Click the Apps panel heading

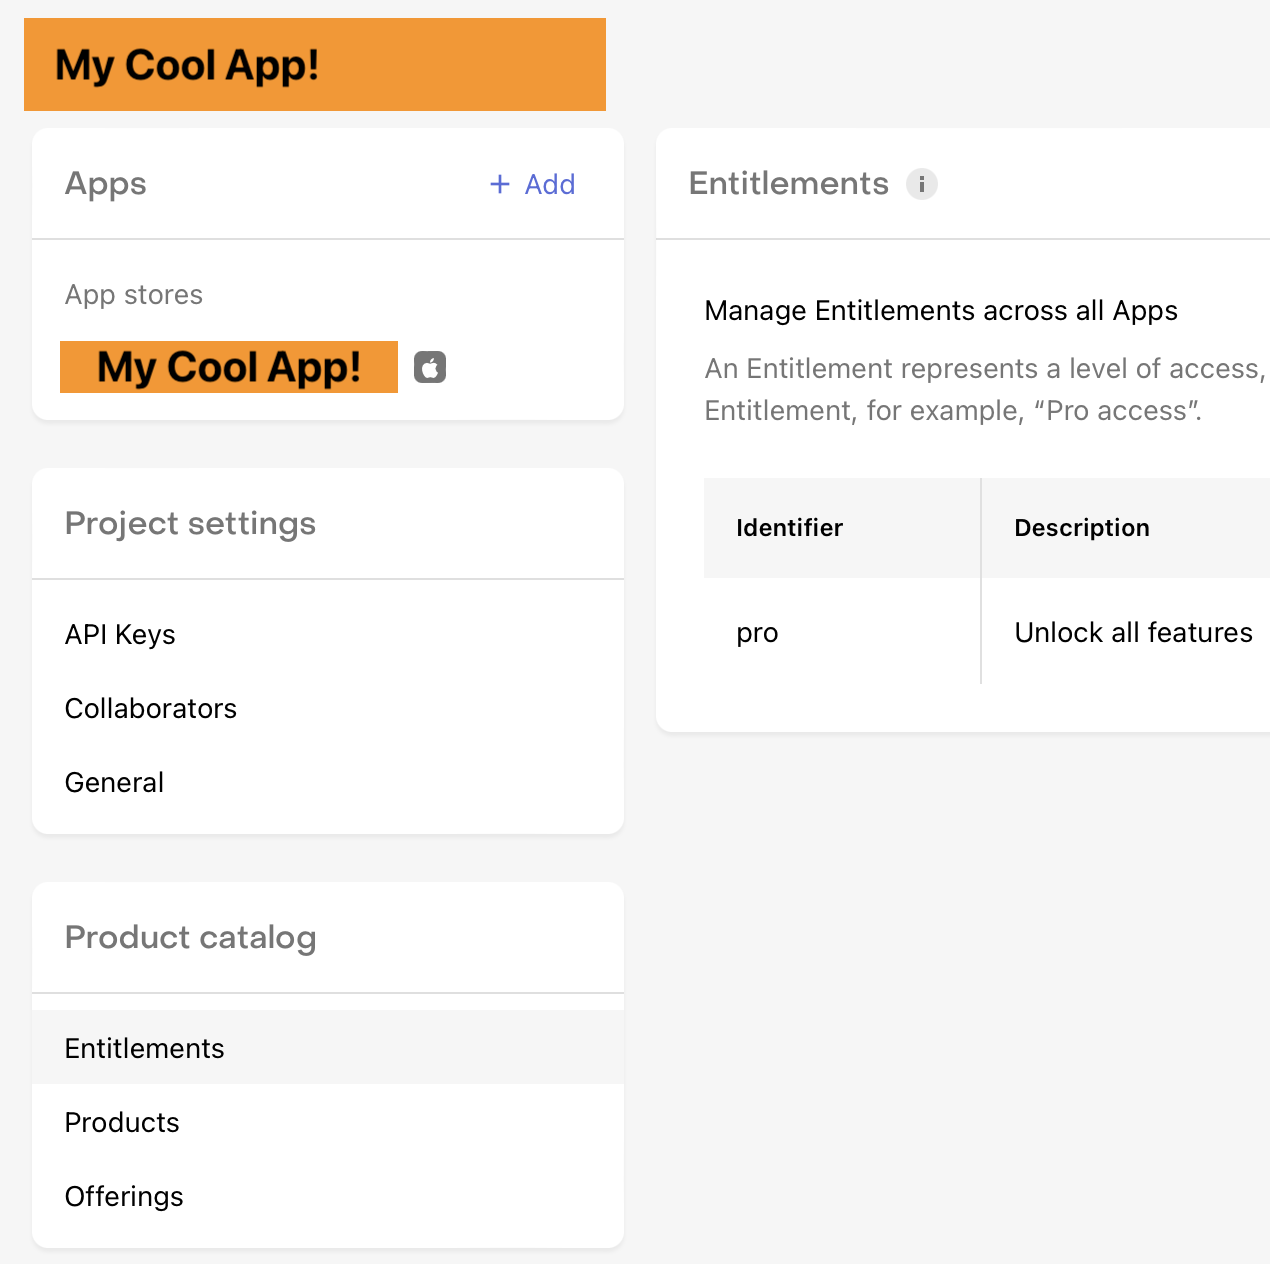pos(106,184)
